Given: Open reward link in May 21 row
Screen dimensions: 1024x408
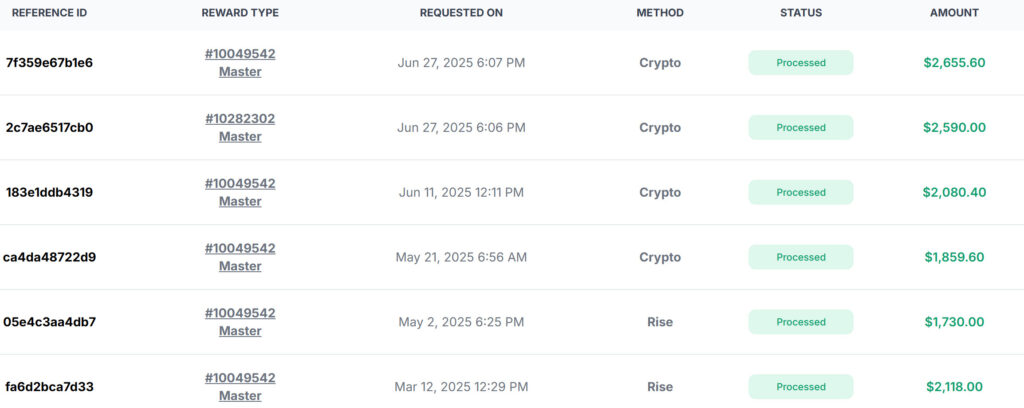Looking at the screenshot, I should point(240,257).
